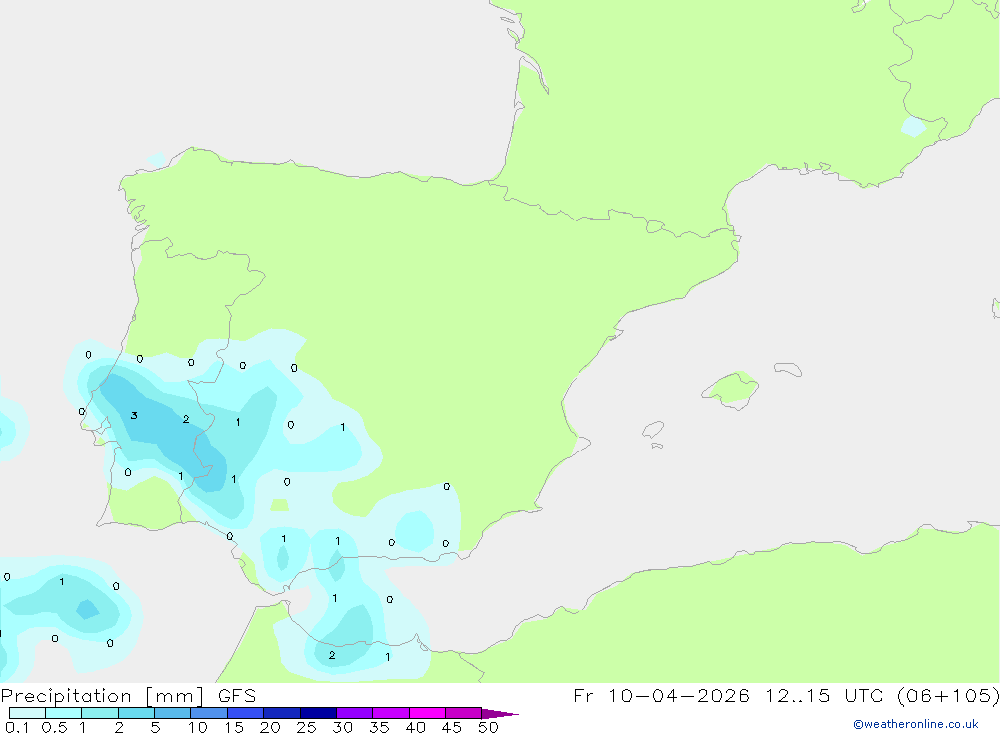The image size is (1000, 733).
Task: Click the legend label "0.5"
Action: (54, 727)
